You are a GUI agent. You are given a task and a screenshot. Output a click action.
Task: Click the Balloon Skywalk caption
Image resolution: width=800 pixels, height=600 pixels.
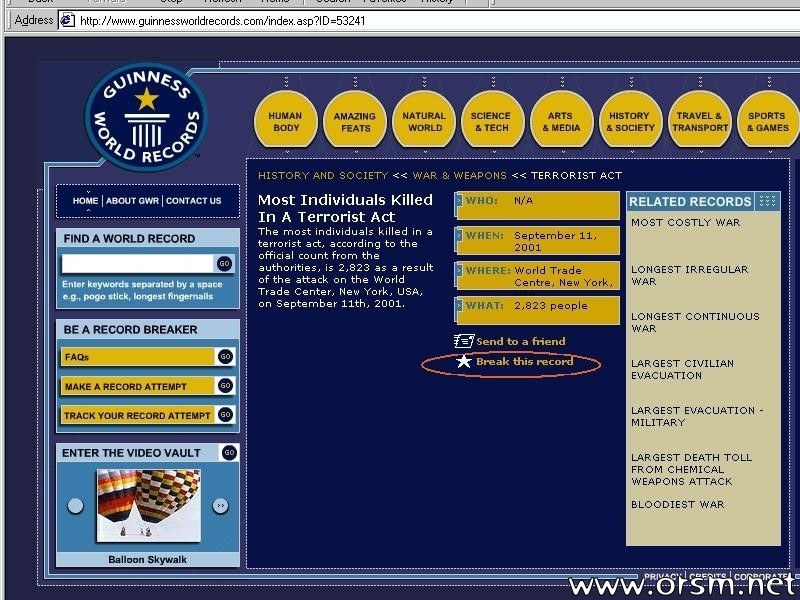pyautogui.click(x=147, y=560)
